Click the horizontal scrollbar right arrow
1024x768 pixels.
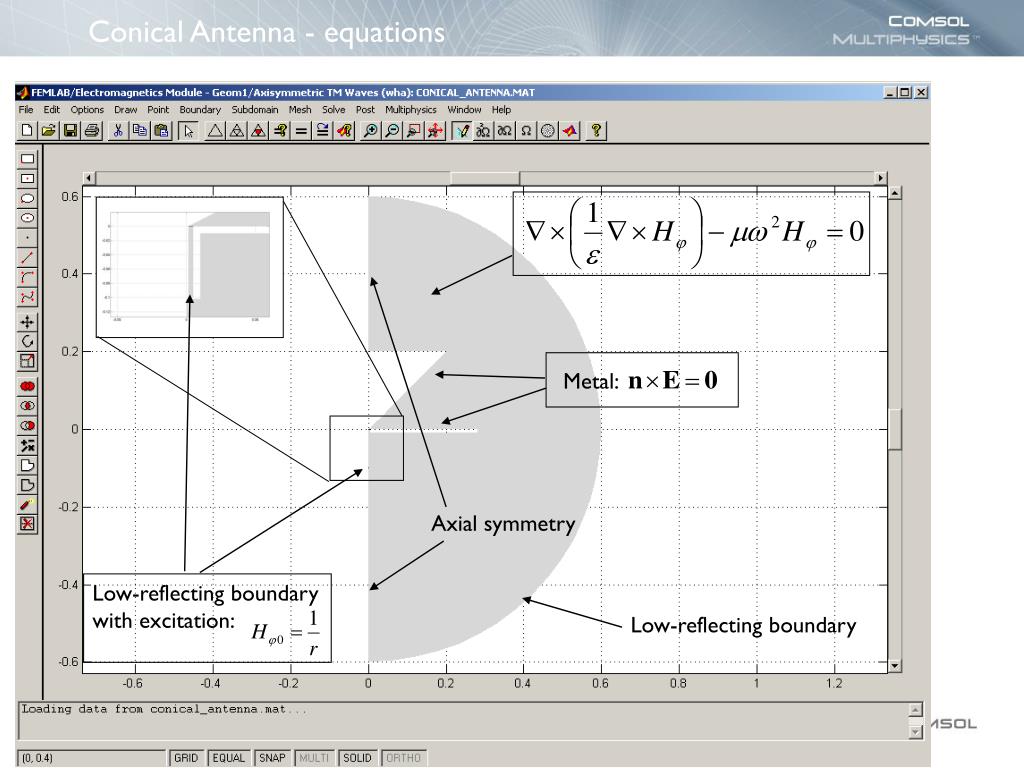tap(880, 178)
